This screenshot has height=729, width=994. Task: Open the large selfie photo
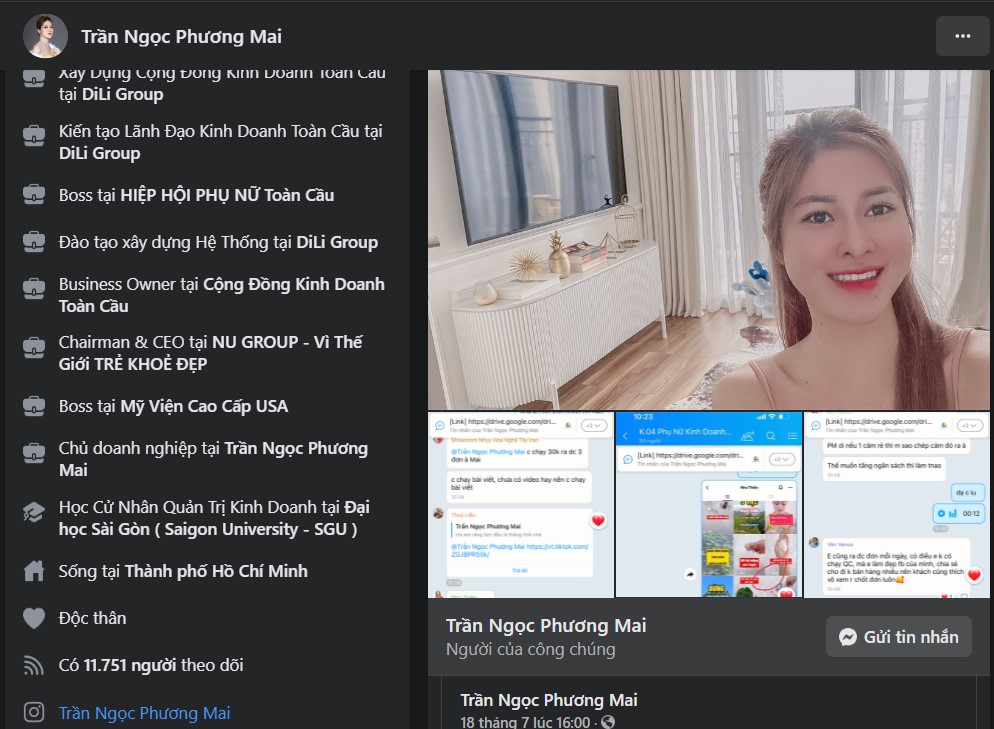click(708, 240)
